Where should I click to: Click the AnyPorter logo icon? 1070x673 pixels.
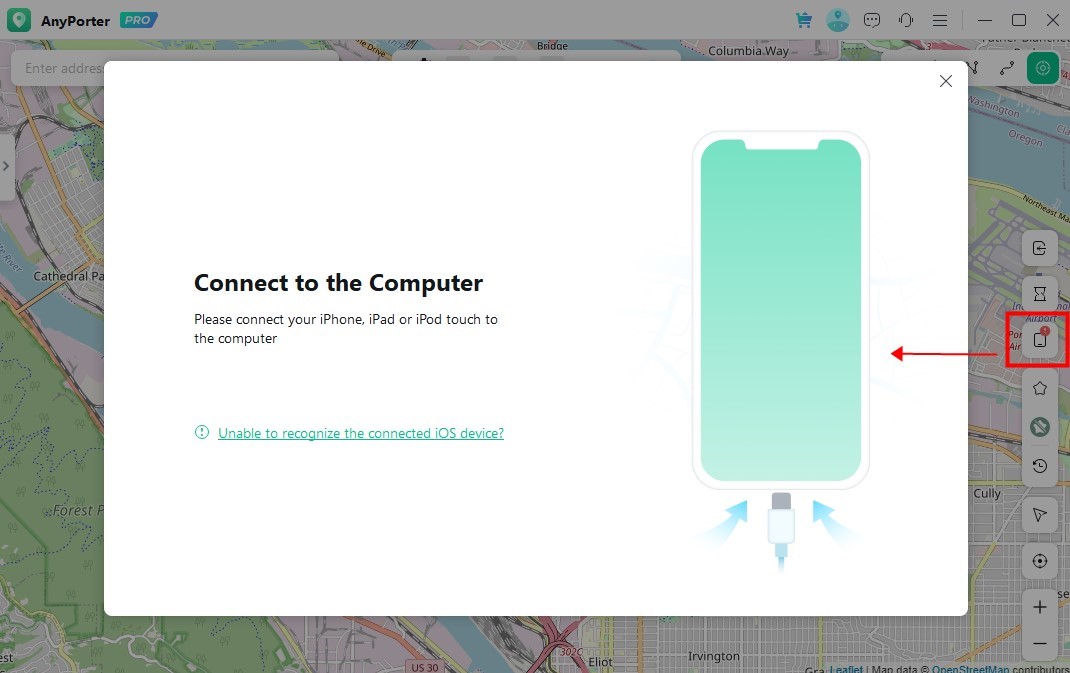(19, 20)
